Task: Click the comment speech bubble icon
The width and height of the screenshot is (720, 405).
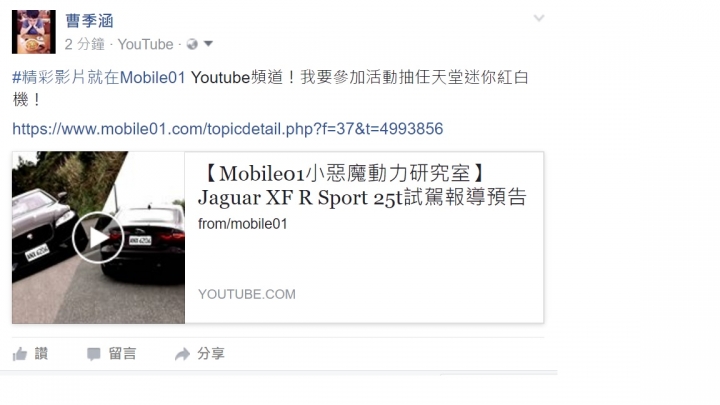Action: click(94, 354)
